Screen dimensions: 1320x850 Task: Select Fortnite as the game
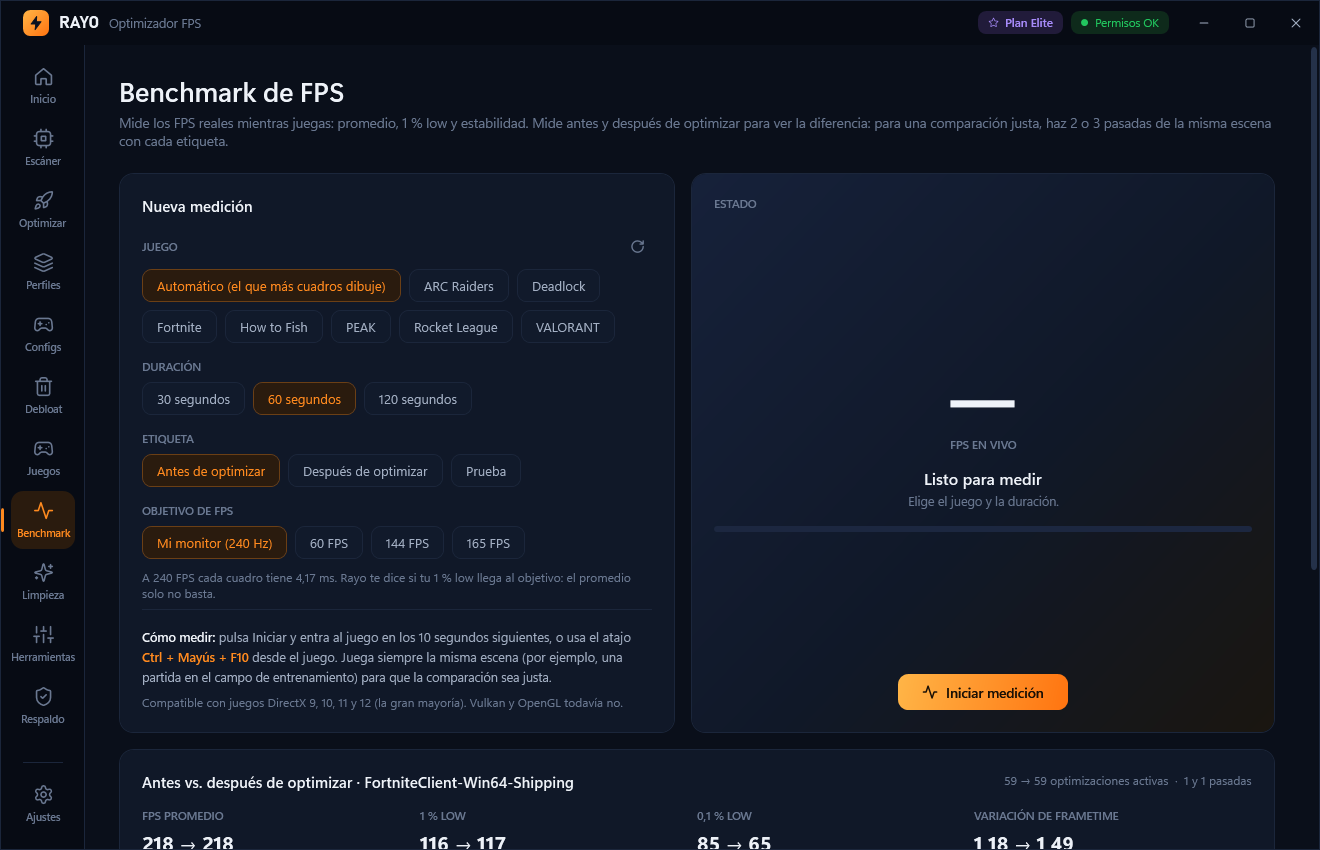pyautogui.click(x=179, y=327)
